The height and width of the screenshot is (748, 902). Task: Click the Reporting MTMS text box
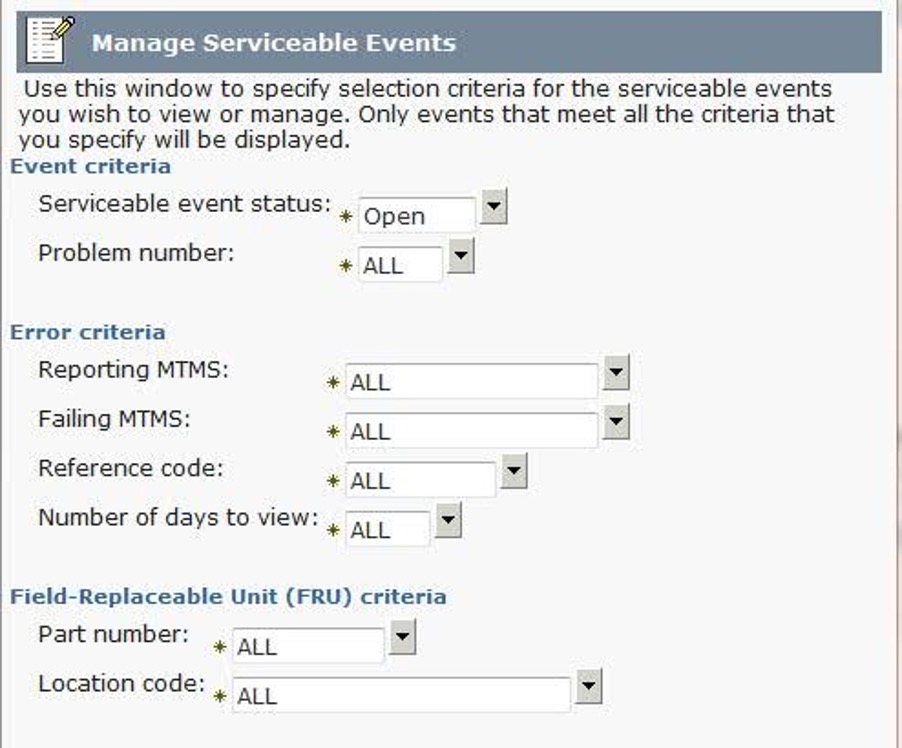tap(470, 378)
